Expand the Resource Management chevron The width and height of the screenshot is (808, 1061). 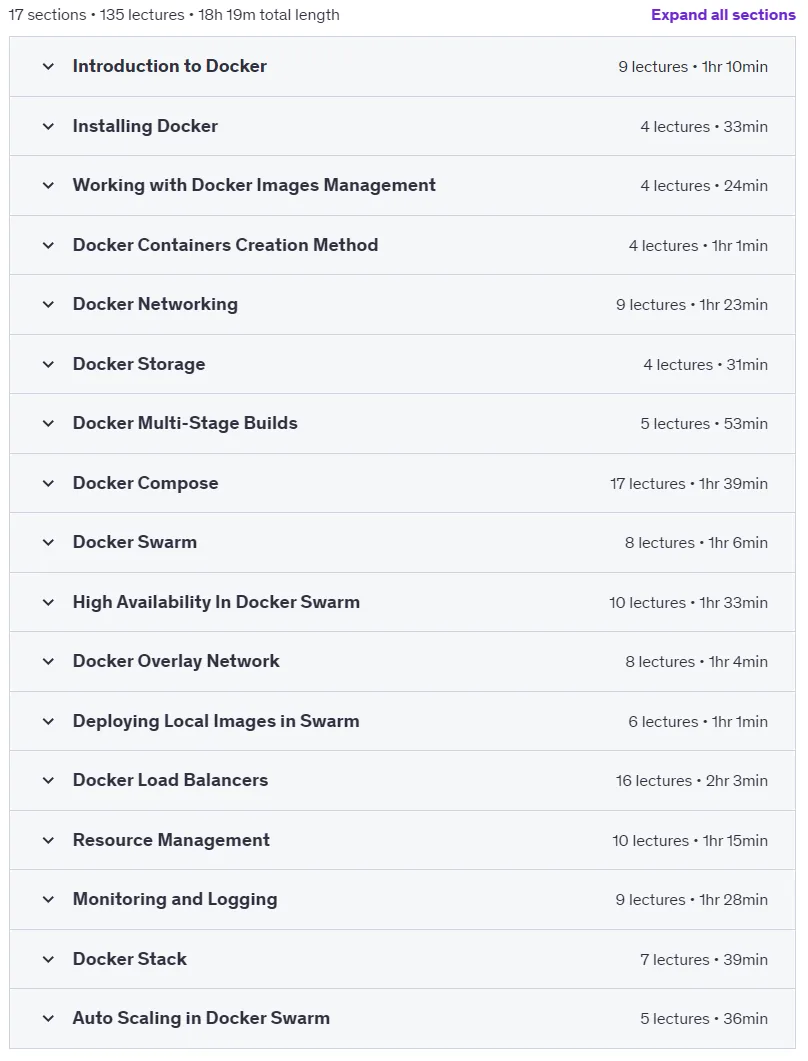(48, 840)
